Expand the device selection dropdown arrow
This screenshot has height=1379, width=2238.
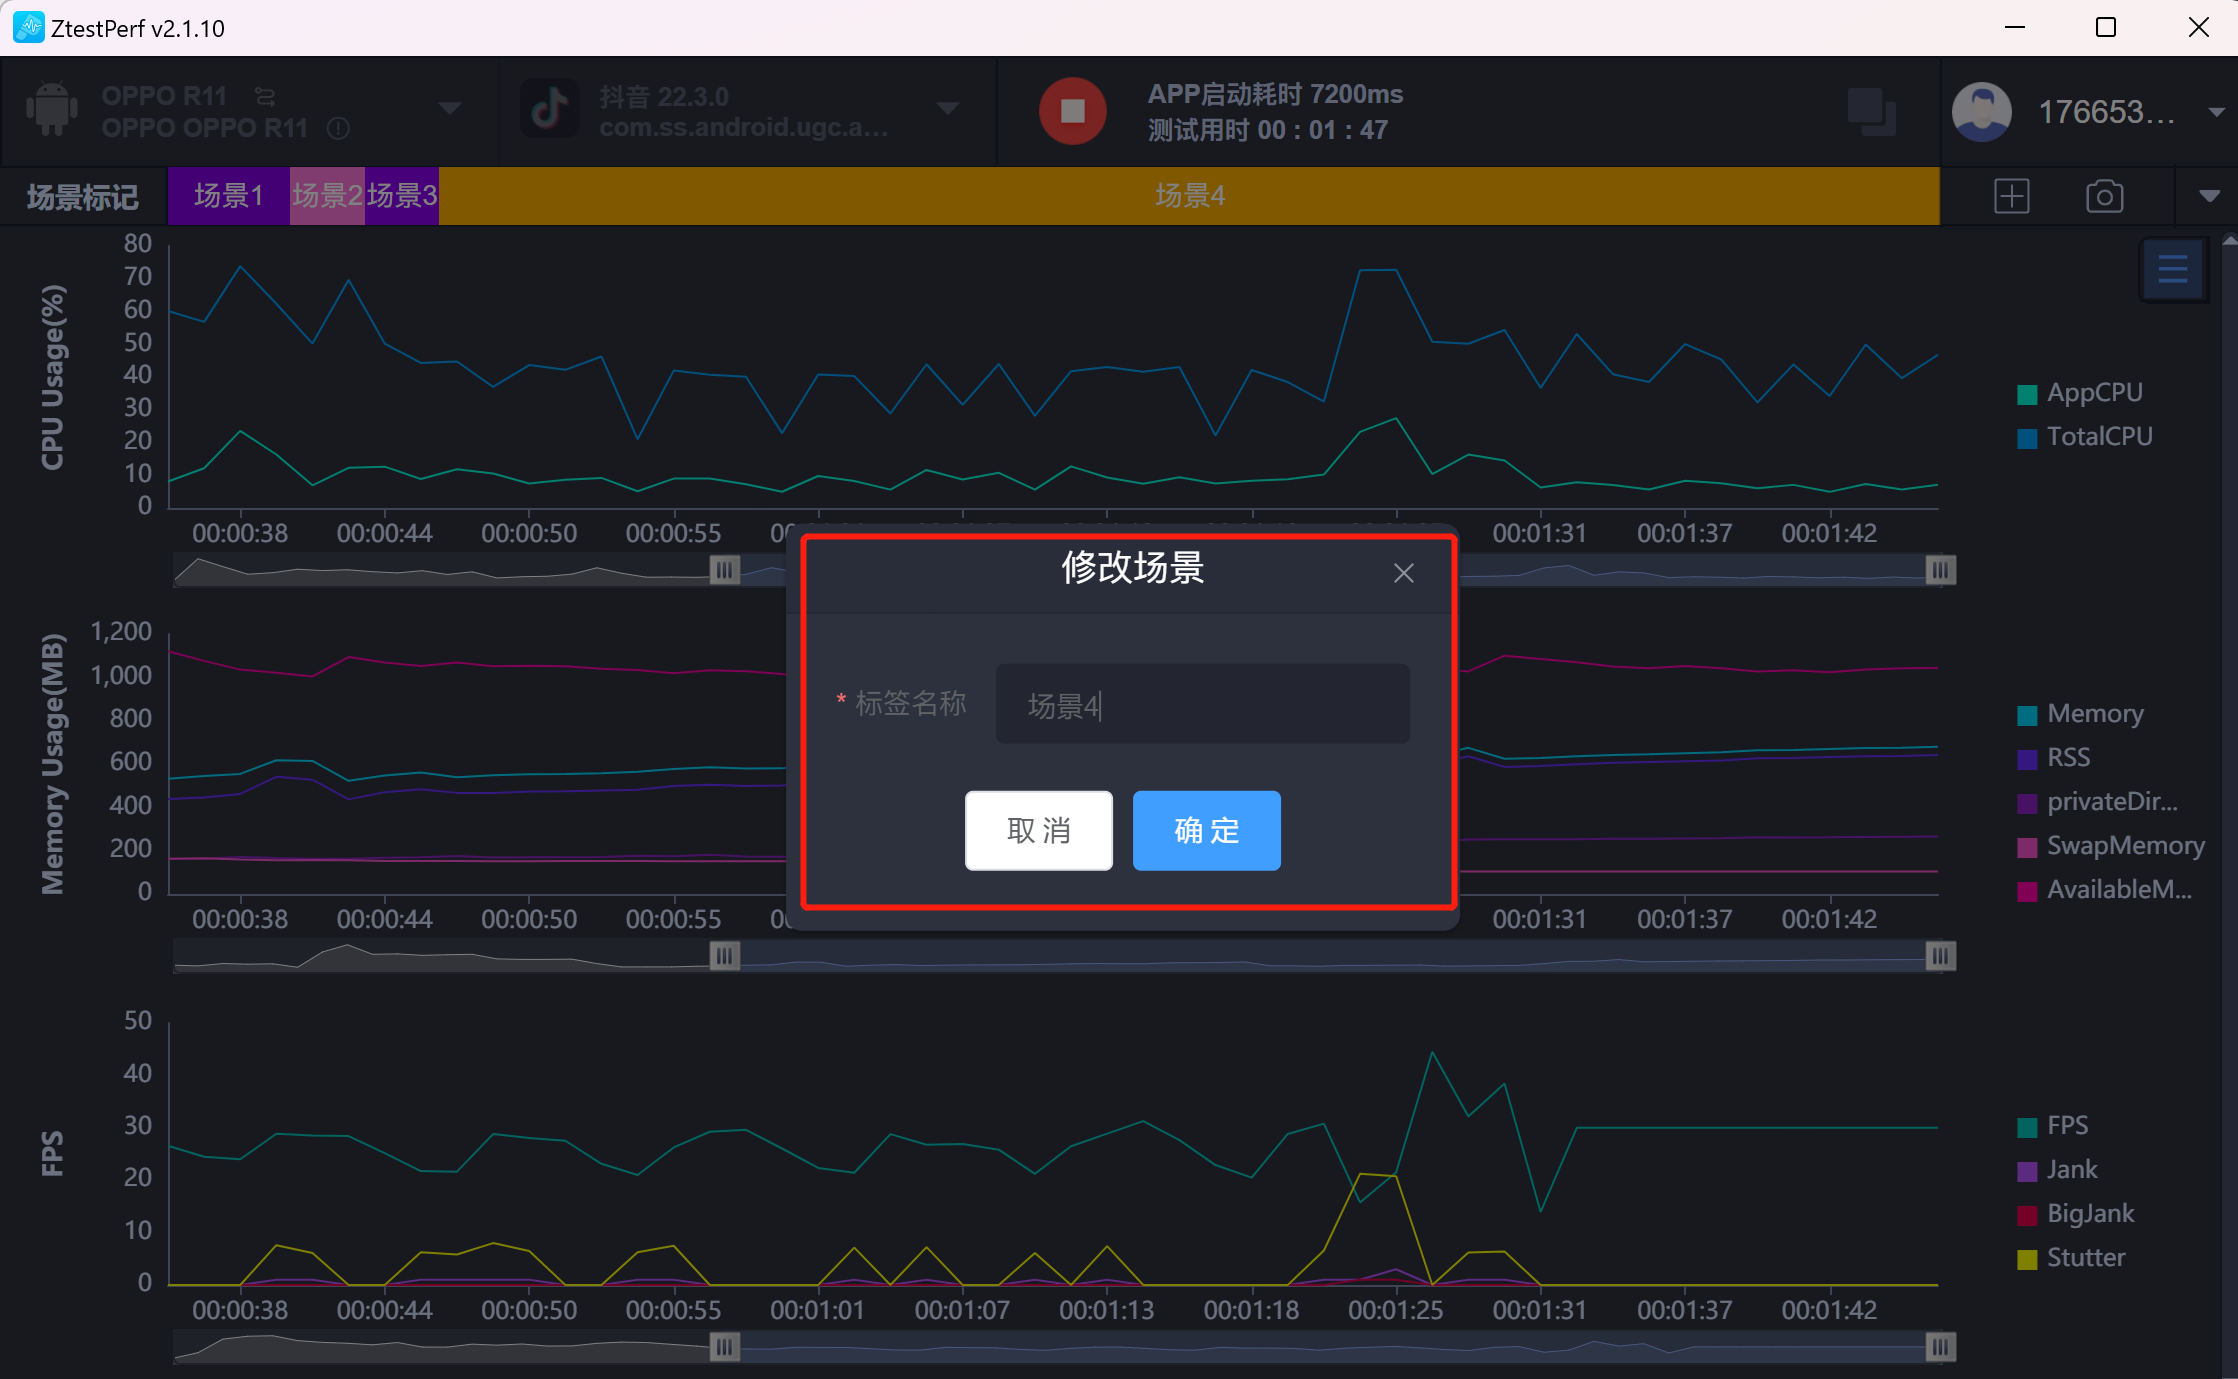tap(450, 109)
